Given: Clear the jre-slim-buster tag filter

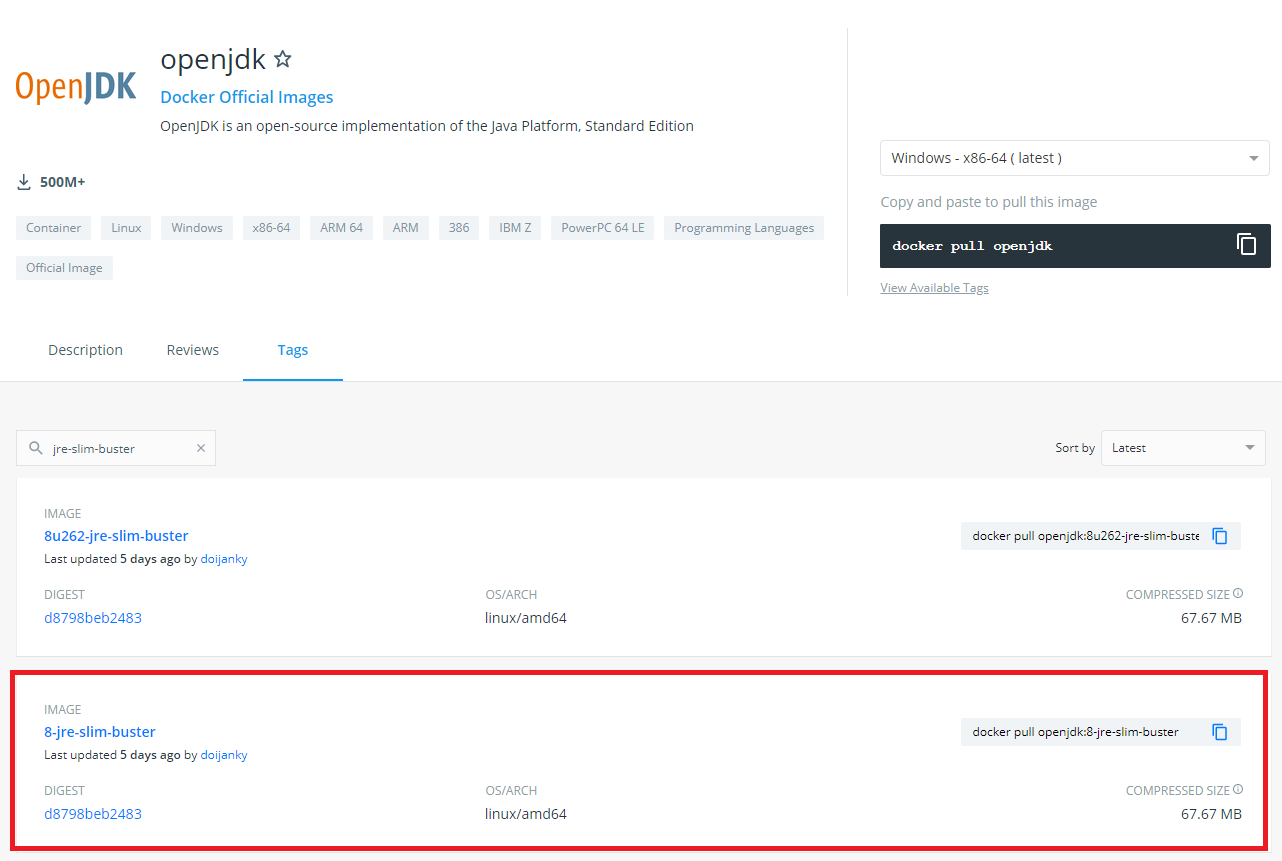Looking at the screenshot, I should tap(201, 448).
